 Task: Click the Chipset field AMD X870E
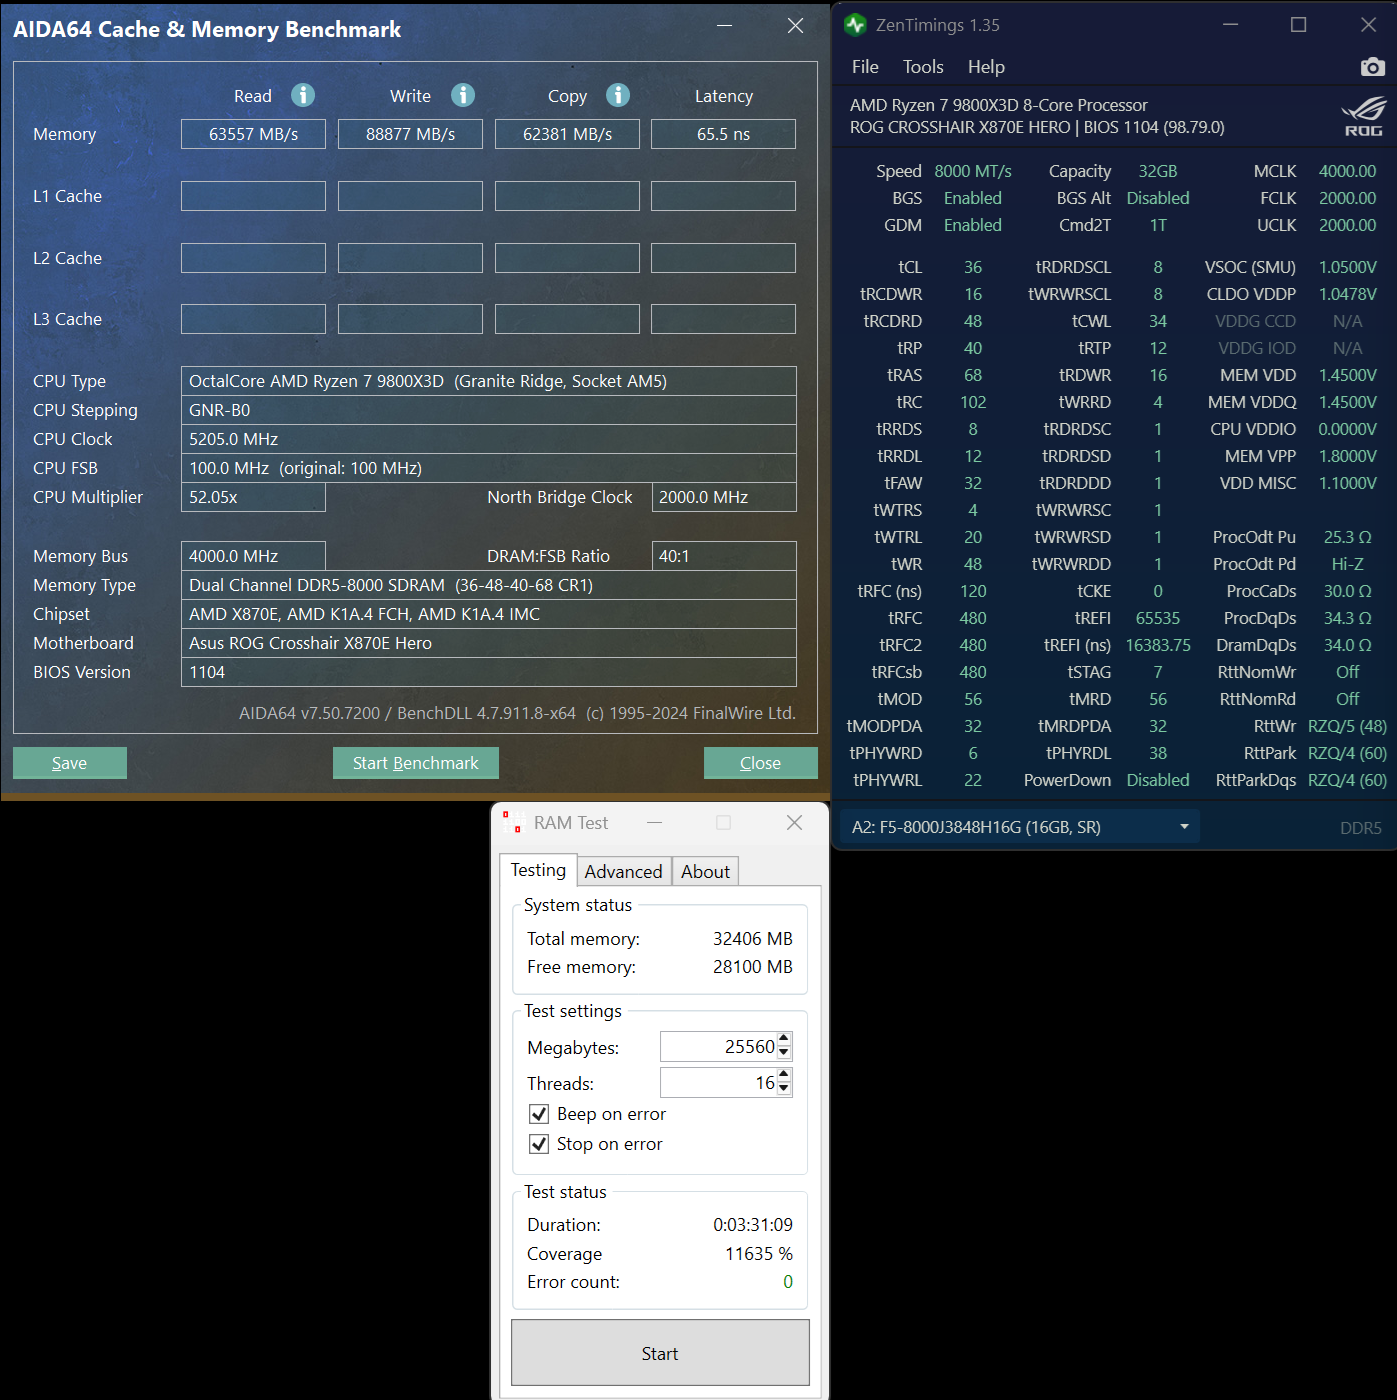click(x=489, y=614)
